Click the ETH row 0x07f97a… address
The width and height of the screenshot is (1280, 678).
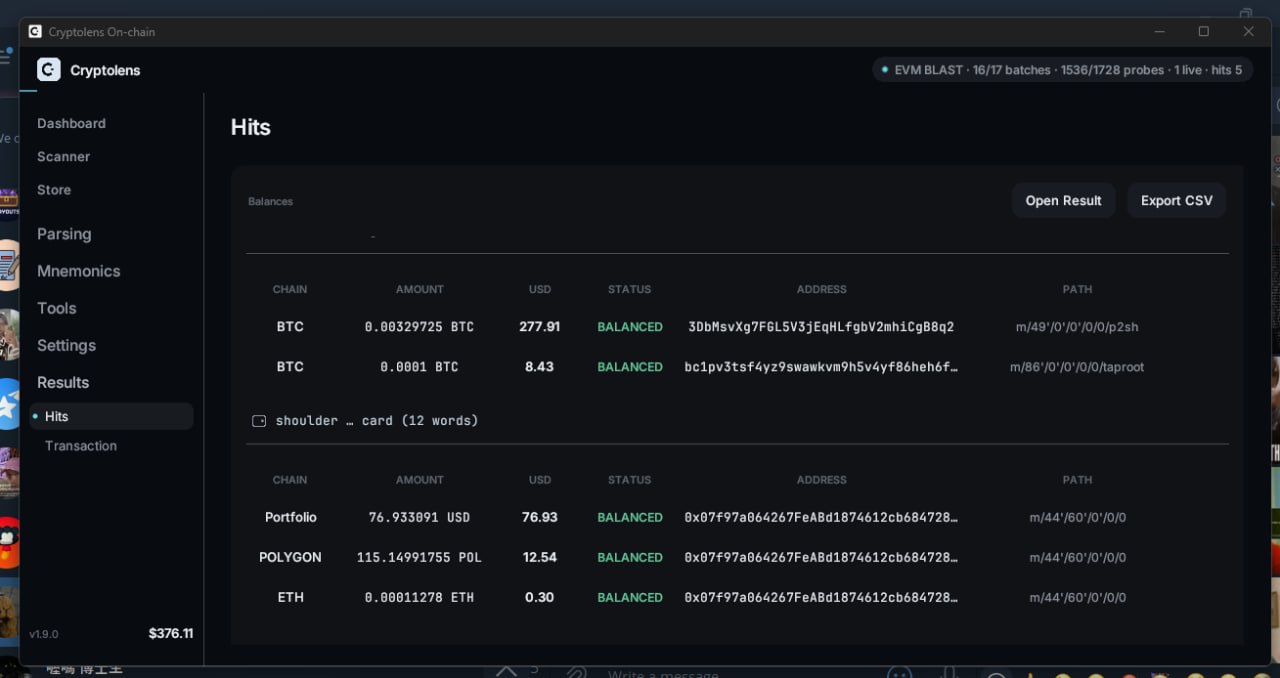[x=821, y=597]
